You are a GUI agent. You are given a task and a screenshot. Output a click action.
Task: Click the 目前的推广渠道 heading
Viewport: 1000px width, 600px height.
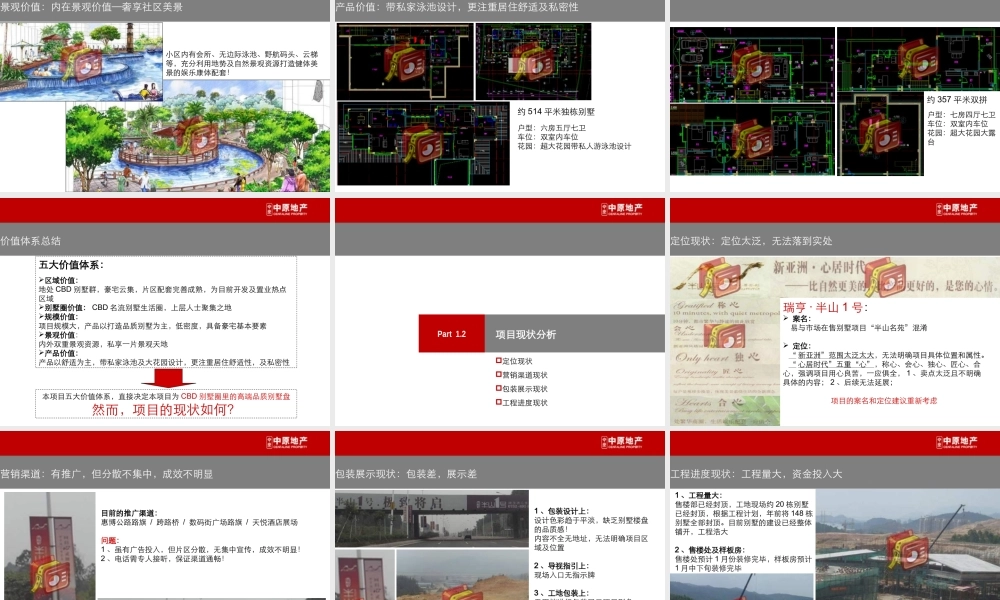pos(129,513)
